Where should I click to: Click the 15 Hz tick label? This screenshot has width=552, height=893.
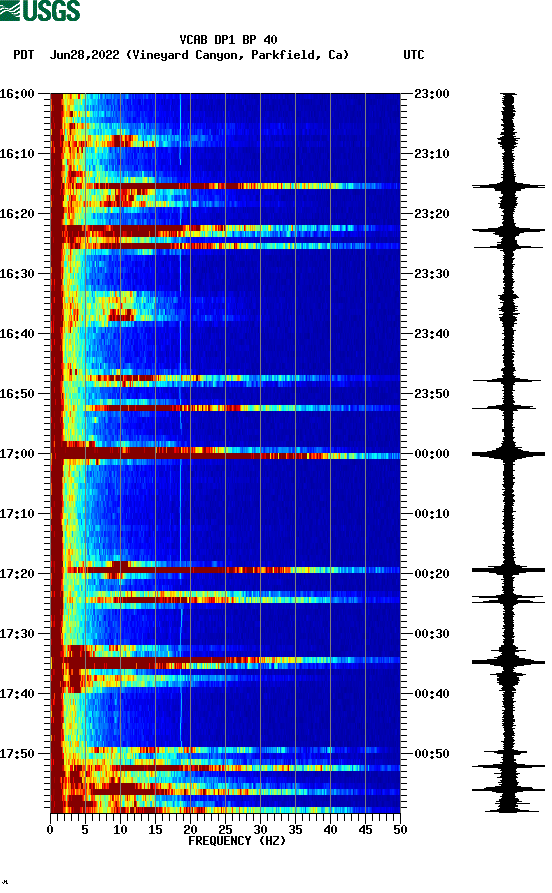coord(155,830)
